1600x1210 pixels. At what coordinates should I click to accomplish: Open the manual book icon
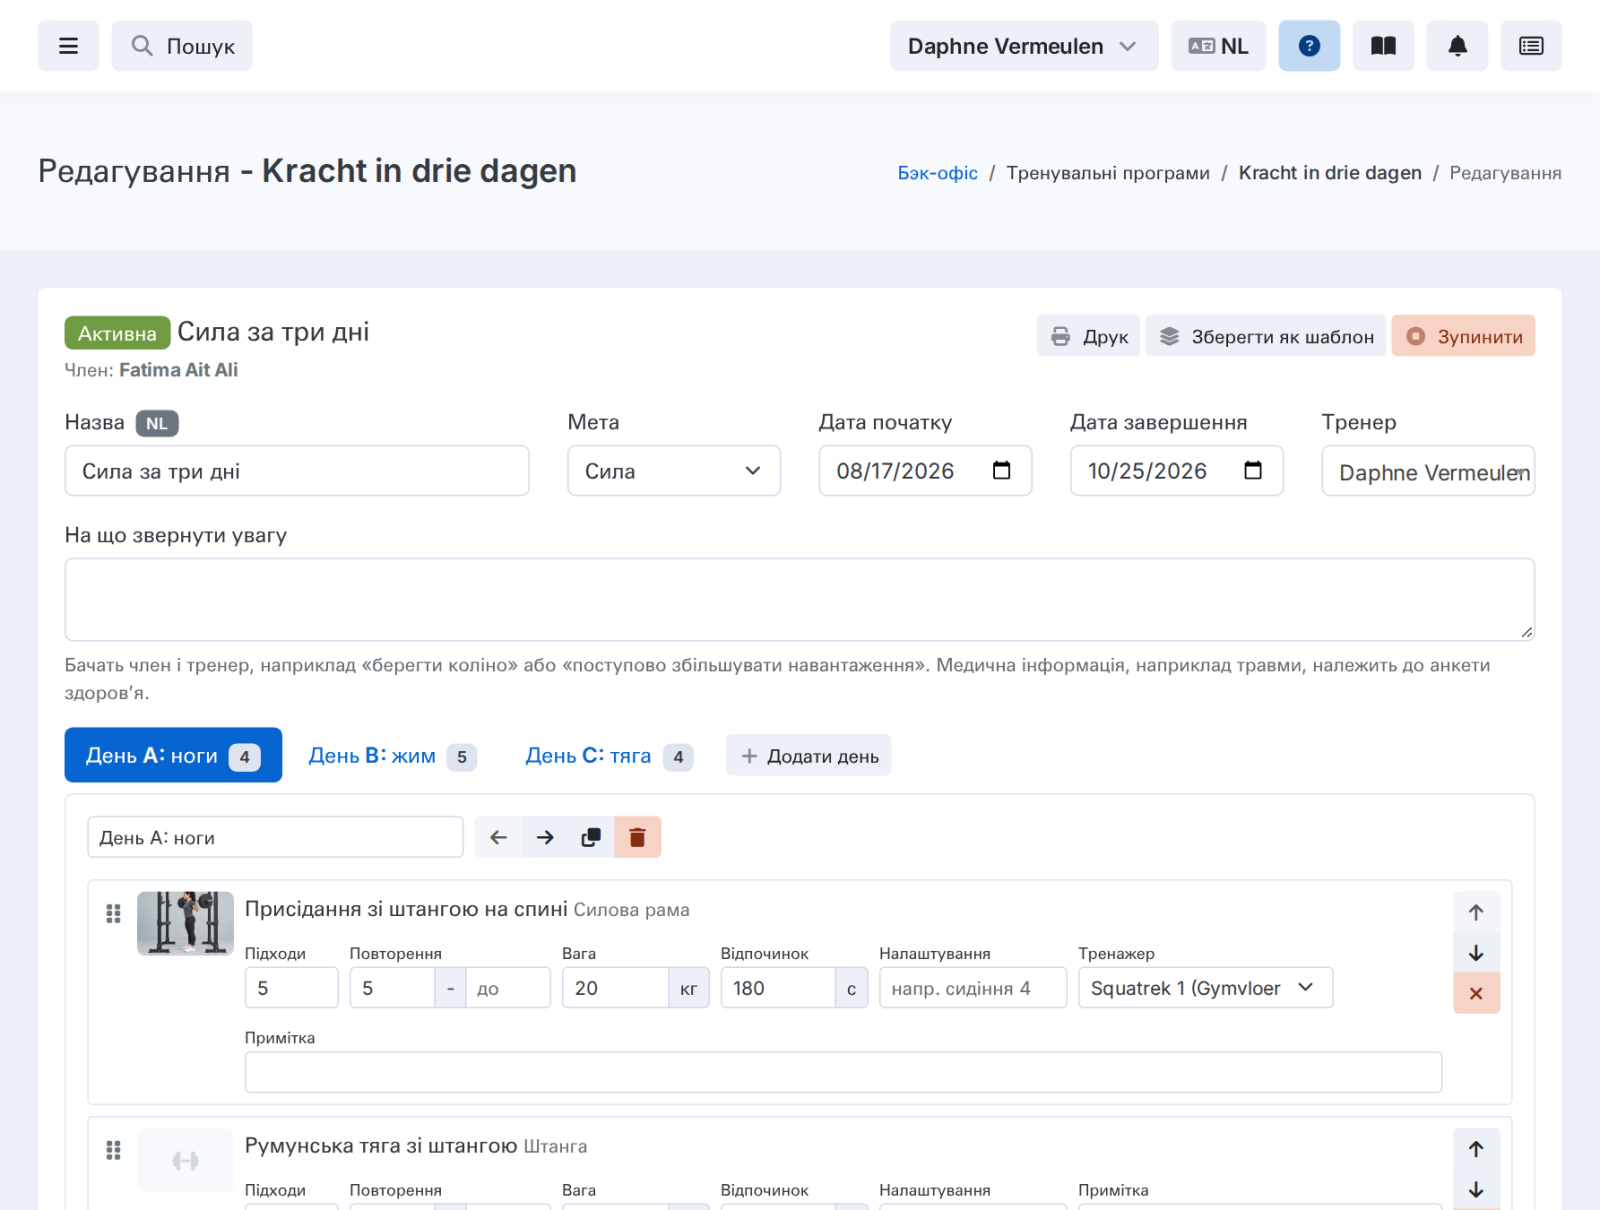point(1383,46)
